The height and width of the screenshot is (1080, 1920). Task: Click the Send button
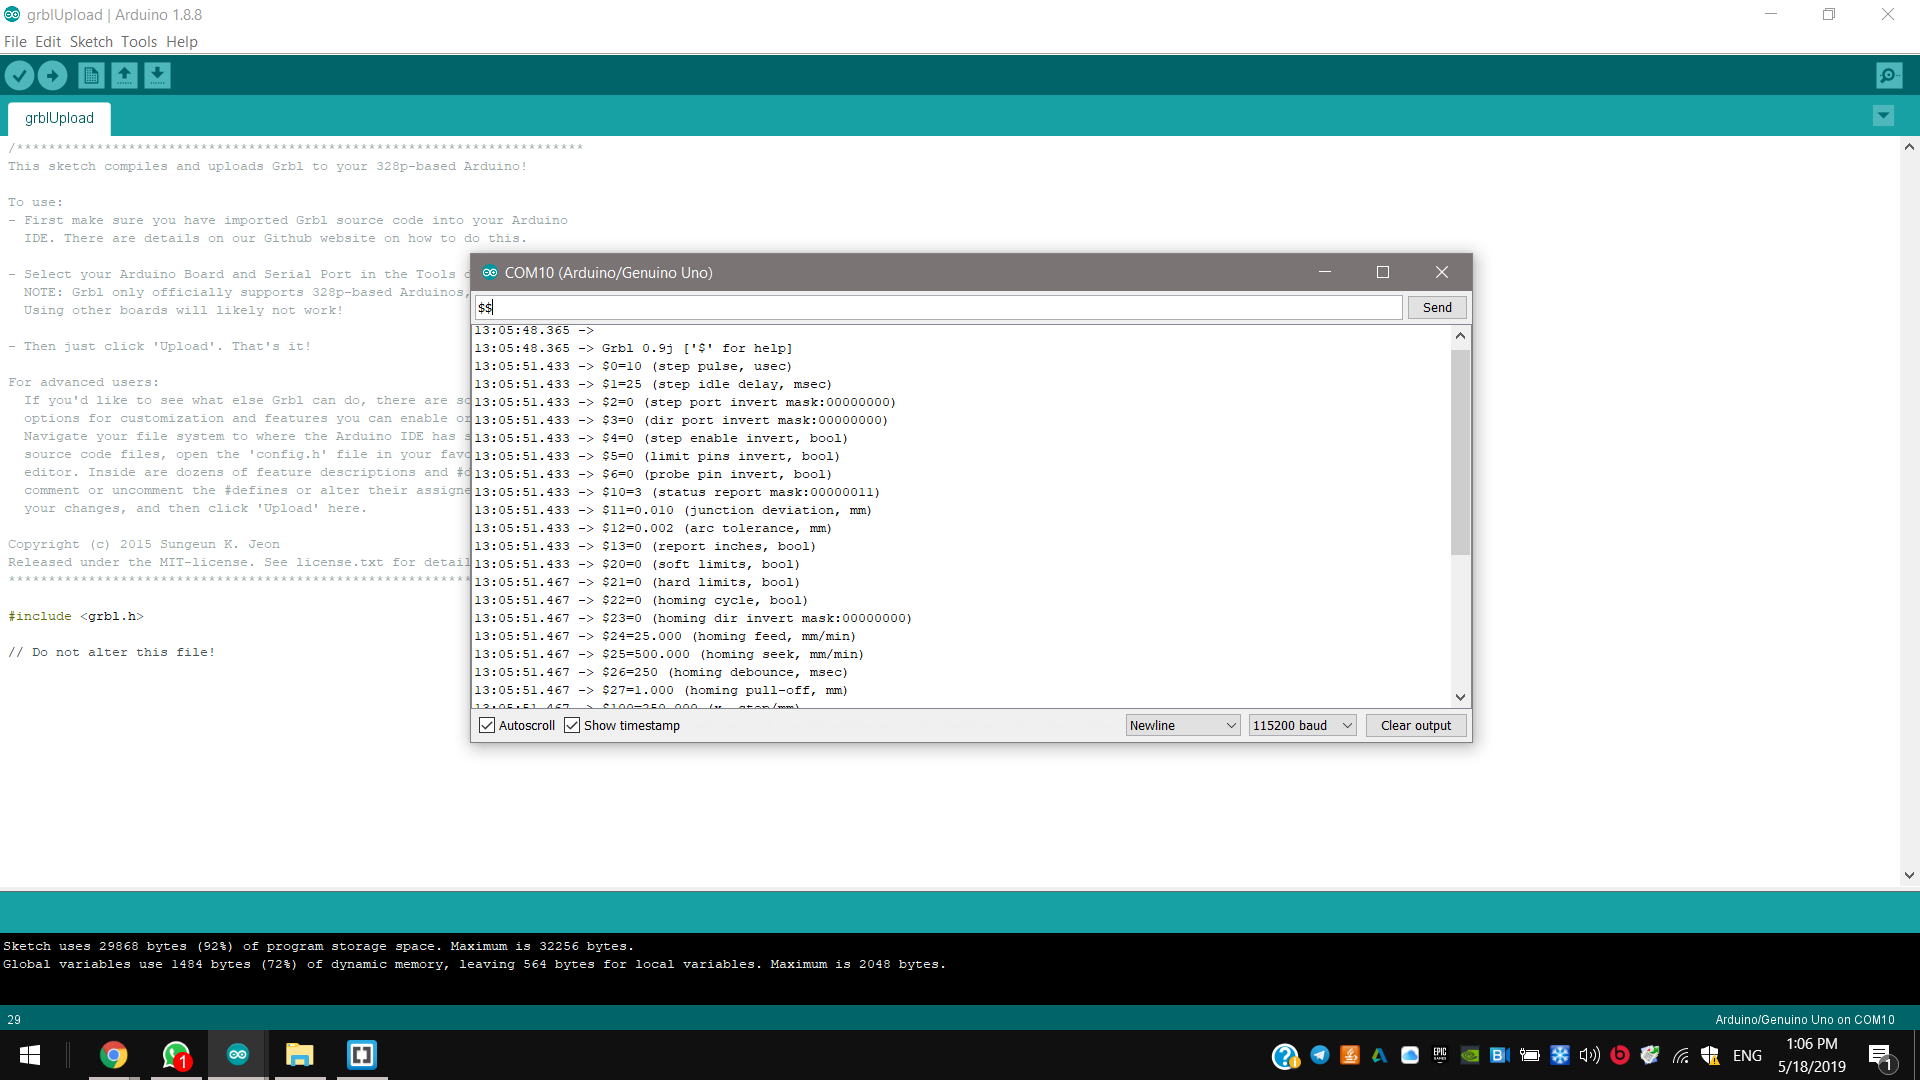tap(1437, 307)
